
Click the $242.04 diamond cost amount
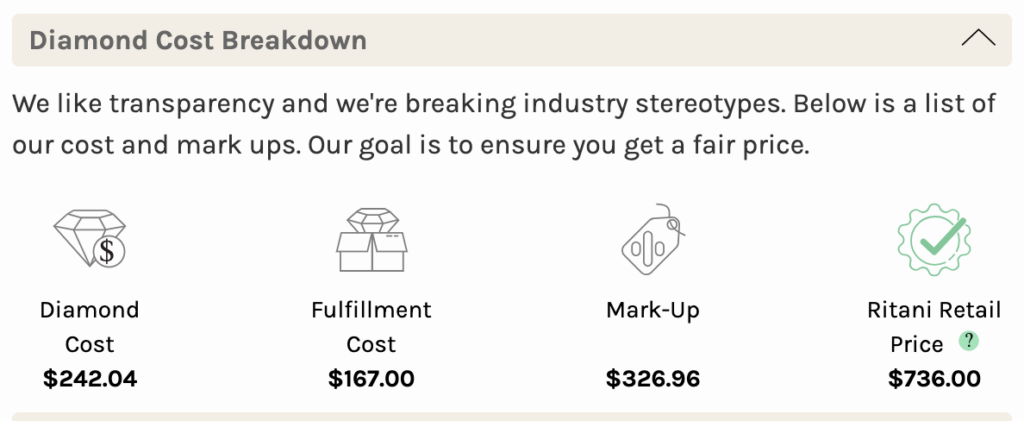(x=90, y=379)
